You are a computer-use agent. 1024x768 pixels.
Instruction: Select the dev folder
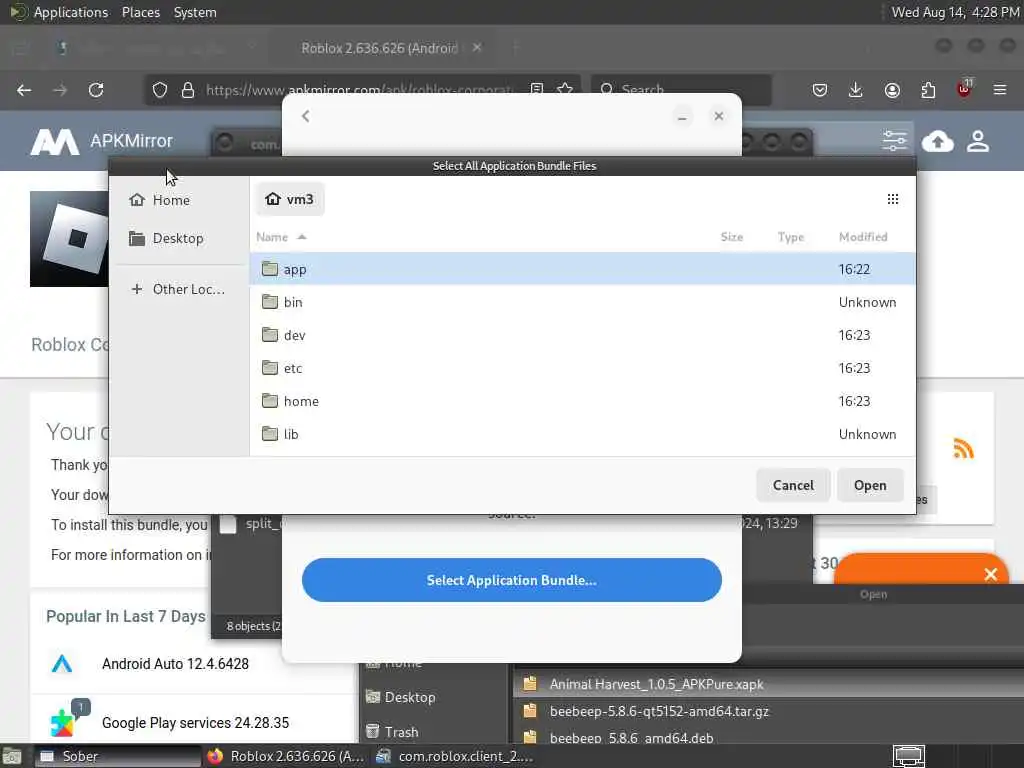582,335
